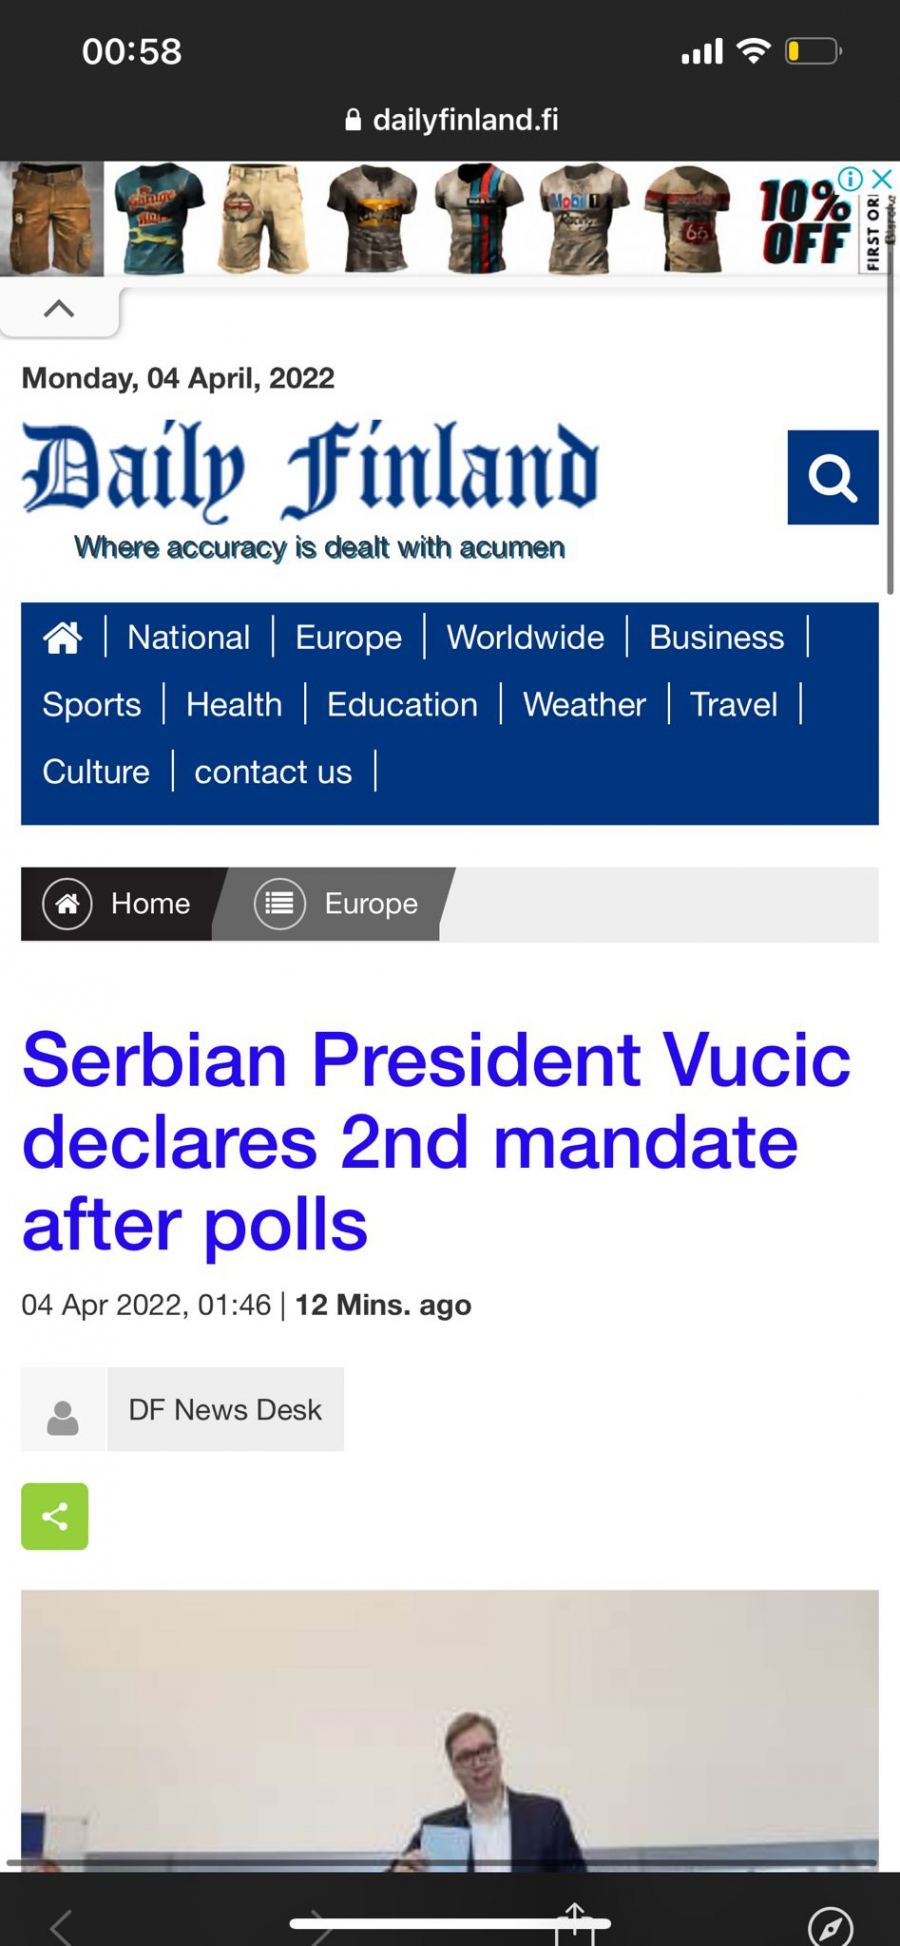Viewport: 900px width, 1946px height.
Task: Open the search magnifier button
Action: coord(832,477)
